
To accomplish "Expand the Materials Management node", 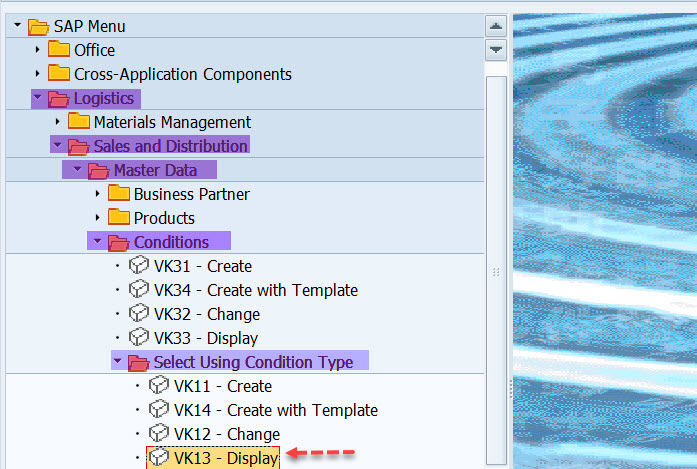I will (58, 122).
